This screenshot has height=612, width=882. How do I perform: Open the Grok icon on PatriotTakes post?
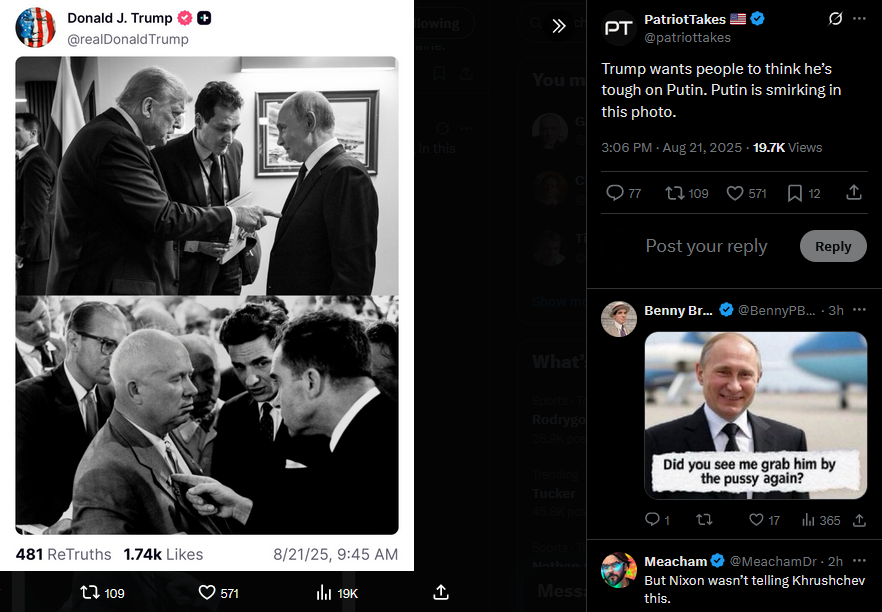tap(836, 19)
